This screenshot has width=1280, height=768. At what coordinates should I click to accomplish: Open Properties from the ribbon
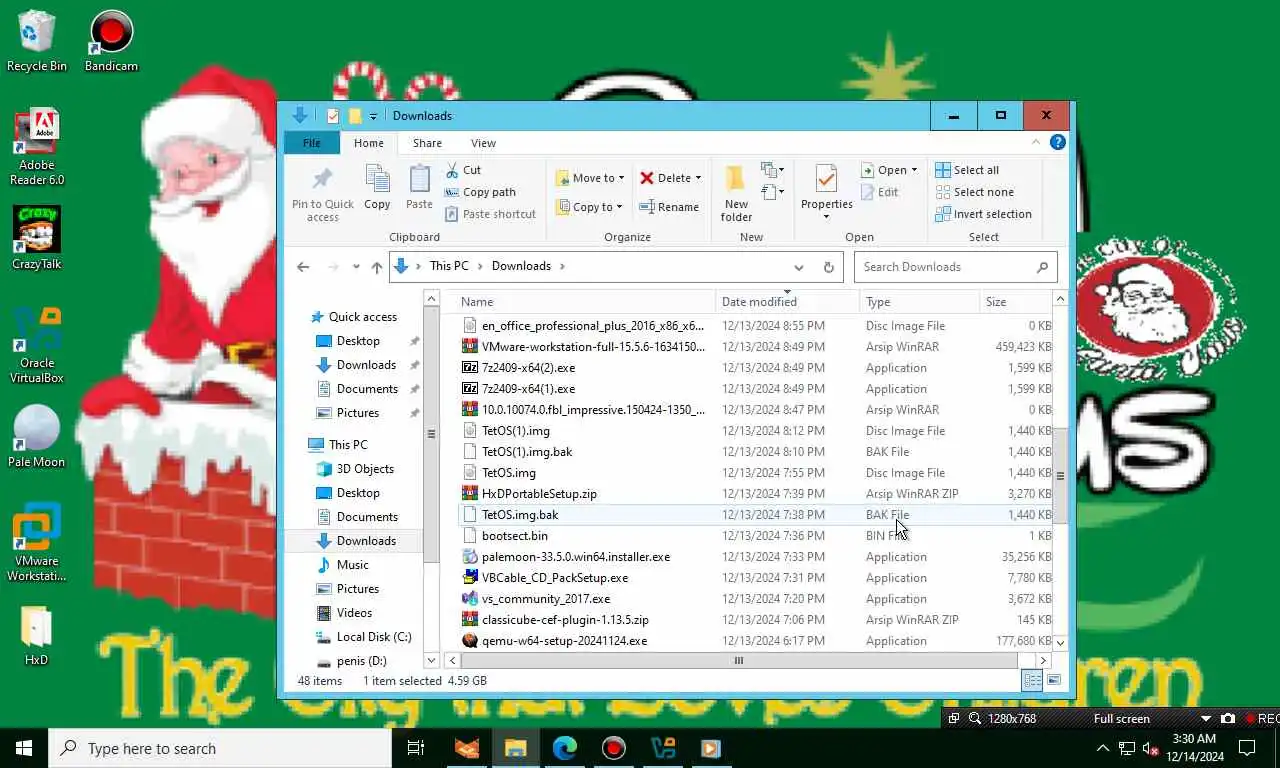826,192
